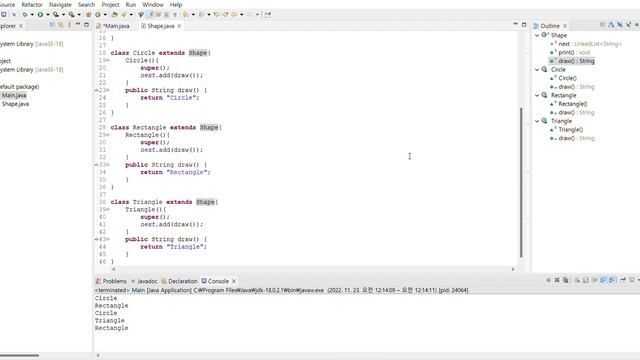Image resolution: width=640 pixels, height=360 pixels.
Task: Click the Pin Console icon
Action: (623, 280)
